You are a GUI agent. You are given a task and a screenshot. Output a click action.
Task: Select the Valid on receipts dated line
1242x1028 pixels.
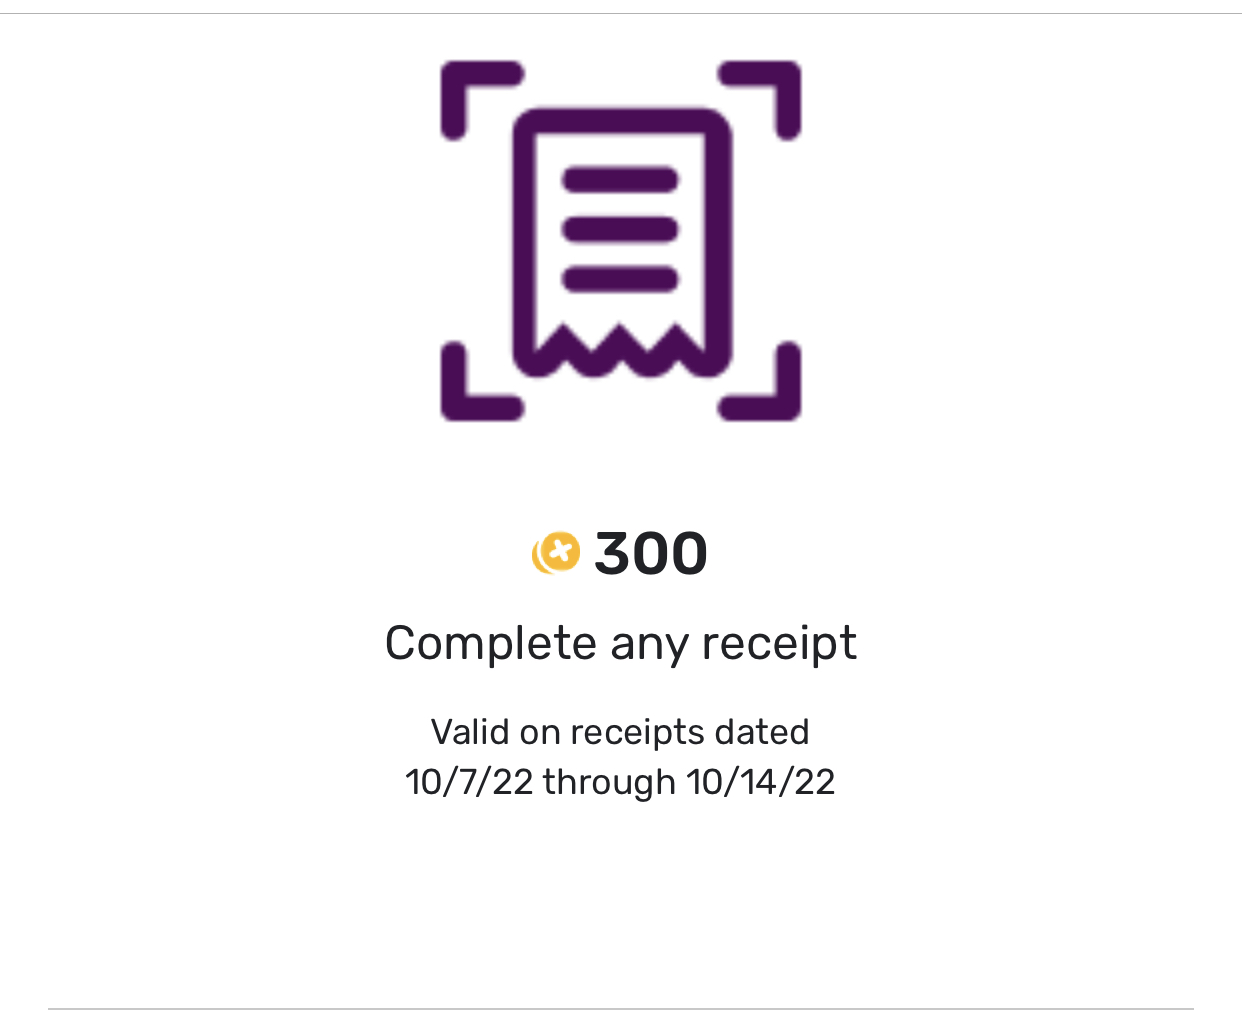pyautogui.click(x=621, y=731)
